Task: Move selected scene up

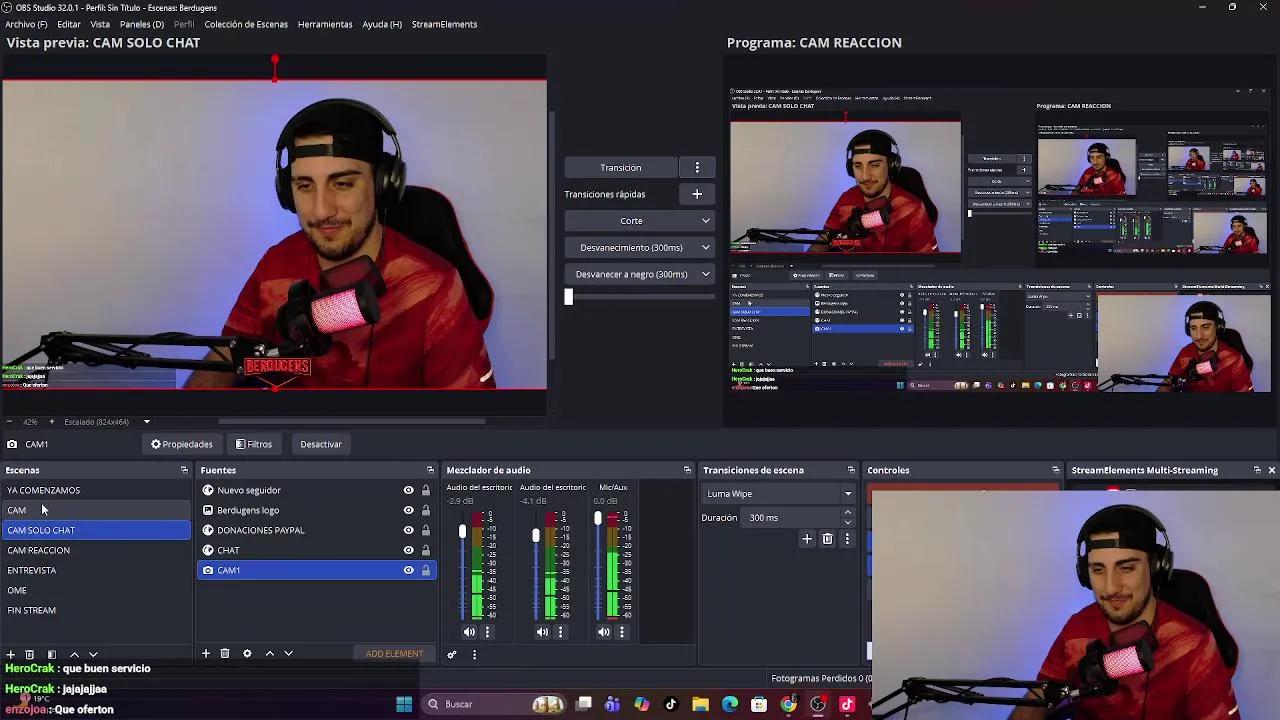Action: pyautogui.click(x=74, y=654)
